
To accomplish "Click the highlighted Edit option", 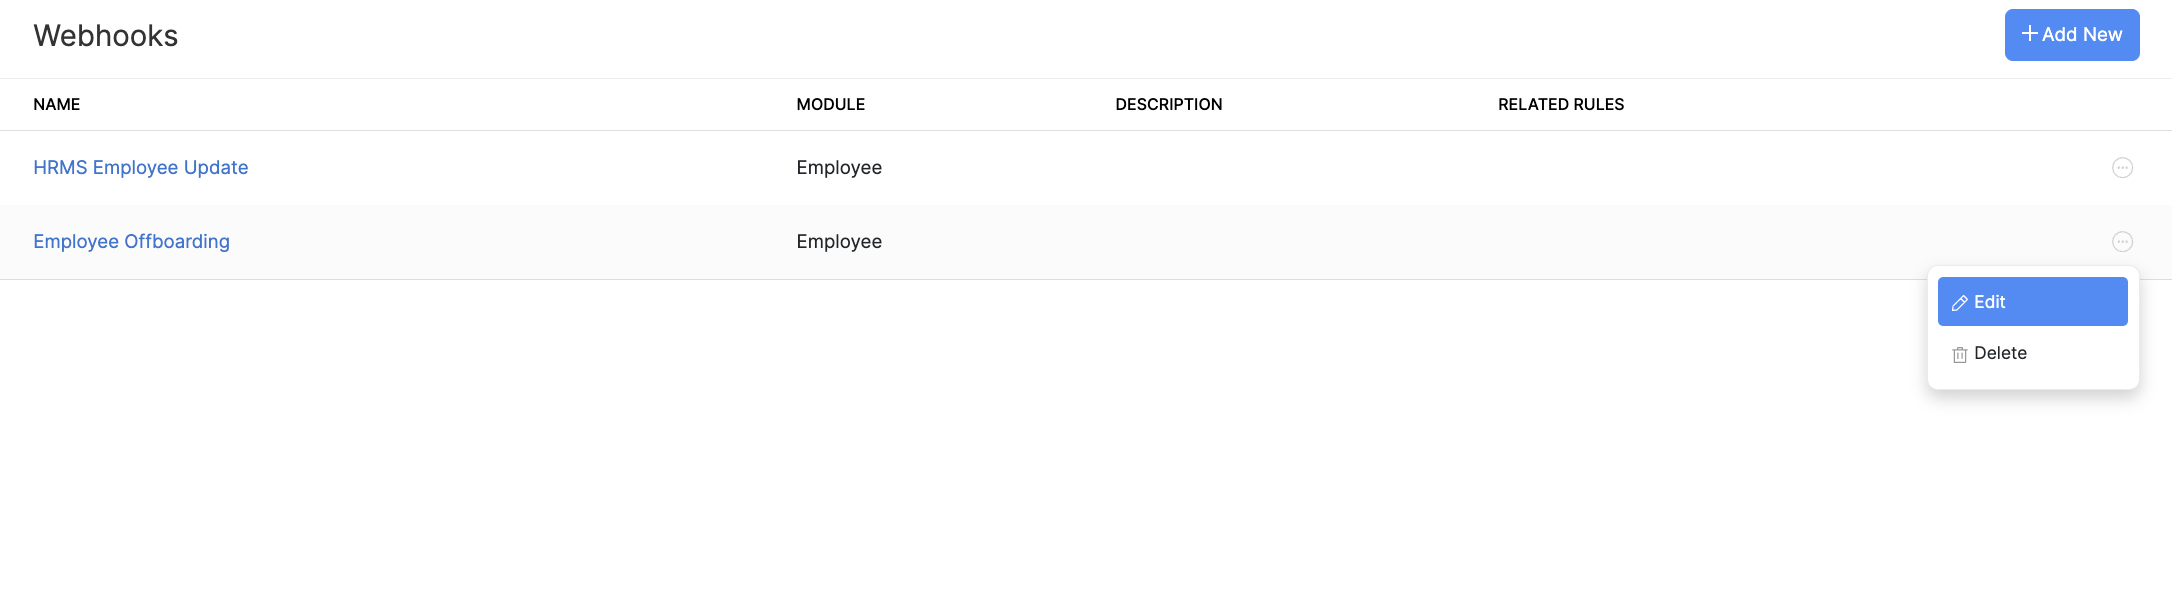I will tap(2032, 301).
